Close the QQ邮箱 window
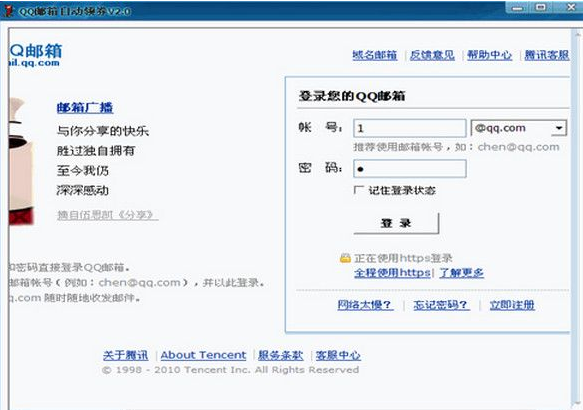 [571, 7]
